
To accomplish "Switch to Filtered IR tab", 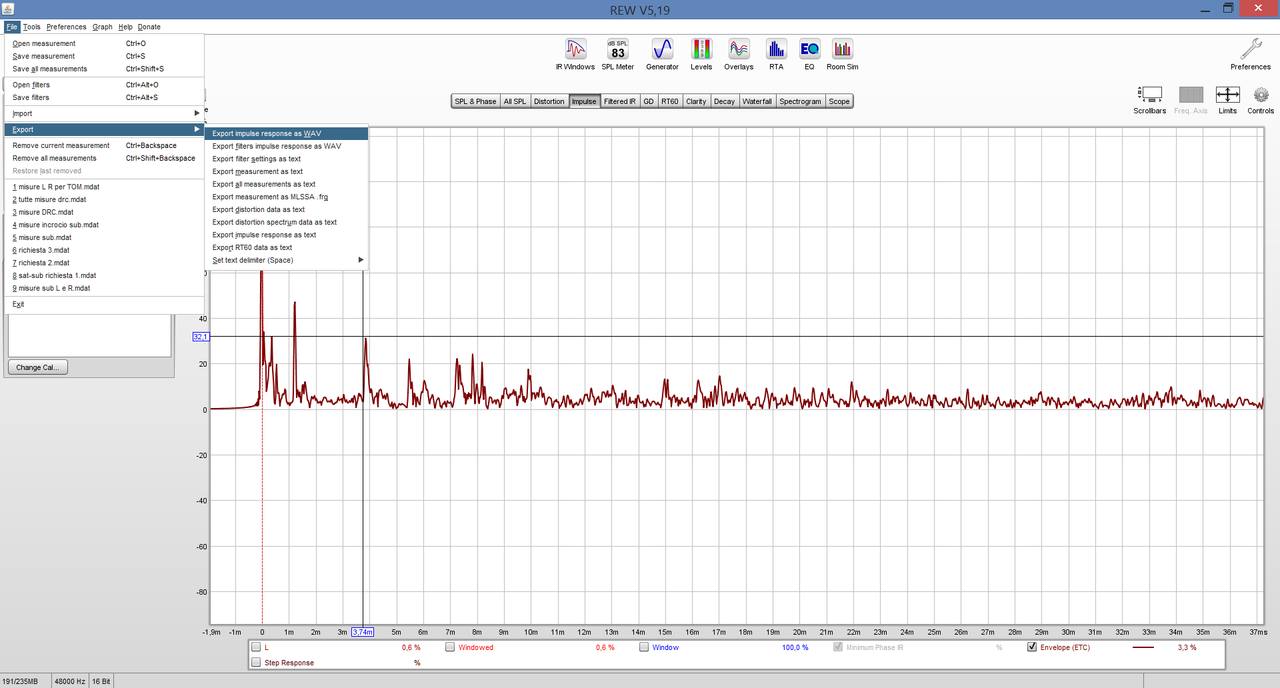I will tap(620, 101).
